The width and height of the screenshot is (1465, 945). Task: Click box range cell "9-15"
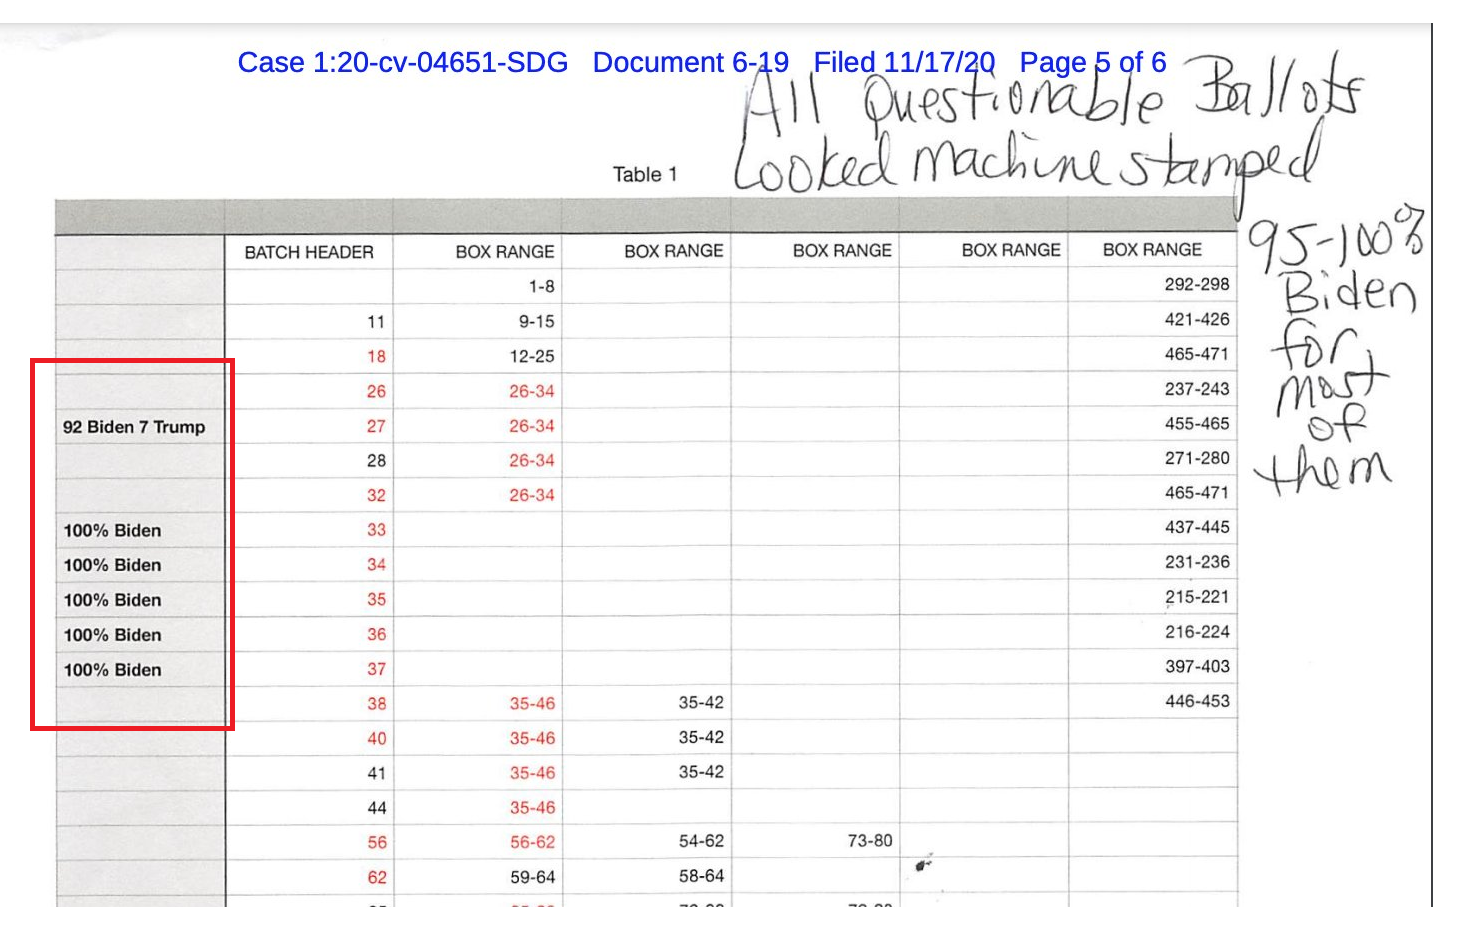[536, 322]
